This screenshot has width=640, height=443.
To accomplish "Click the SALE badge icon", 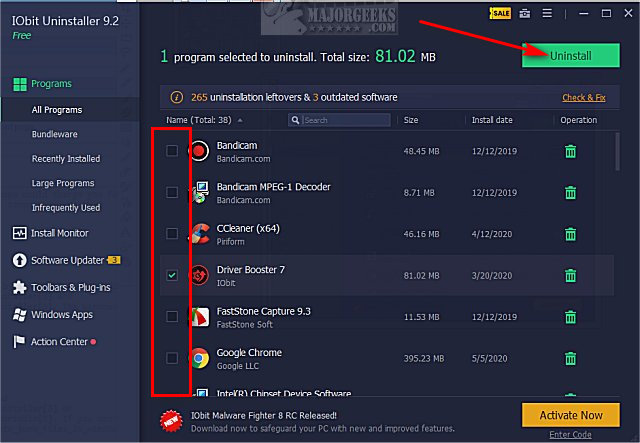I will coord(500,13).
